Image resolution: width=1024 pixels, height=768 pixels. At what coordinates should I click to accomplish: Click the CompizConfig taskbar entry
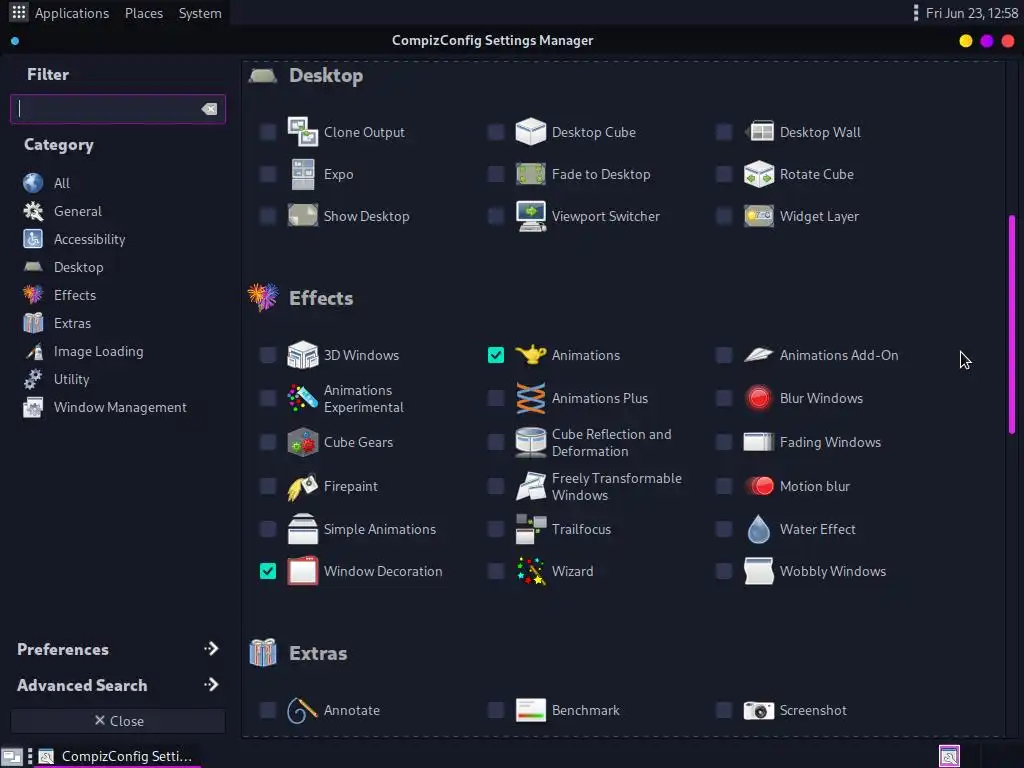(116, 756)
